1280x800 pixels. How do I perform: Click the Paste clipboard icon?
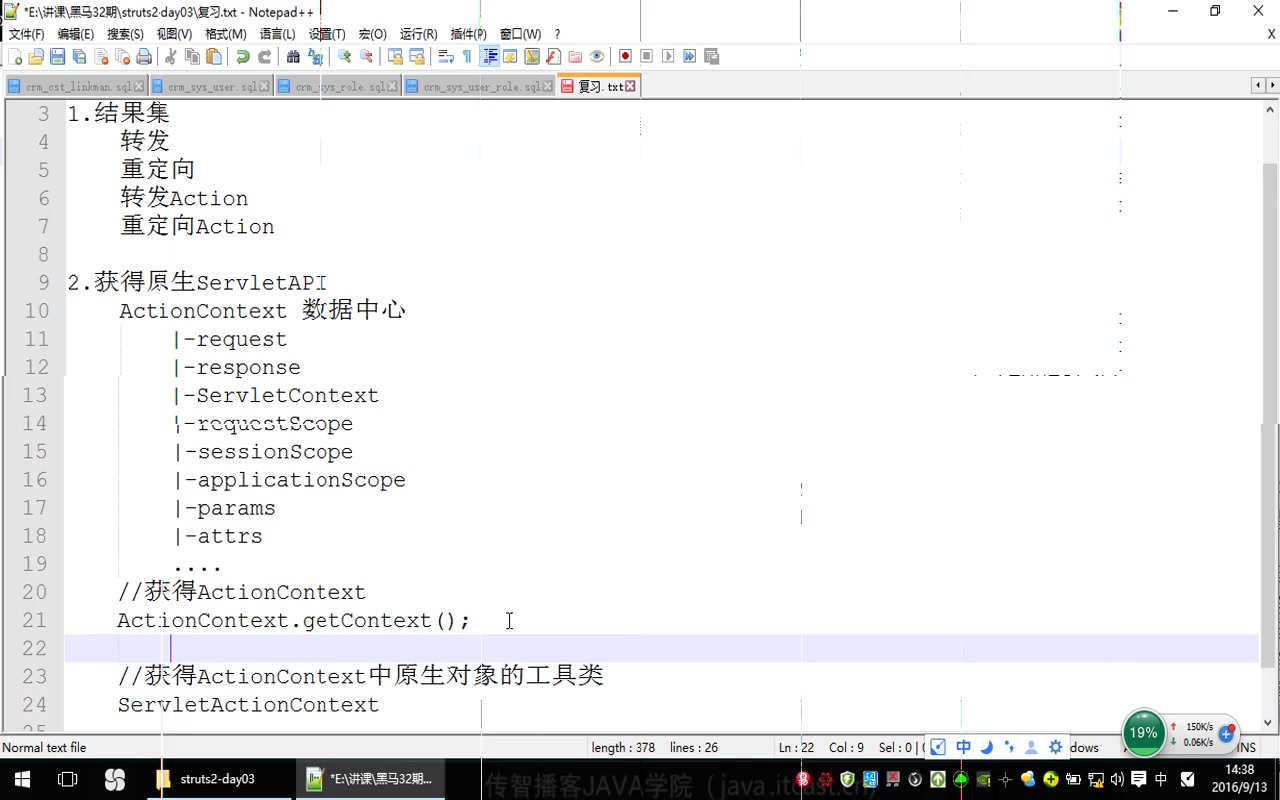pyautogui.click(x=214, y=57)
